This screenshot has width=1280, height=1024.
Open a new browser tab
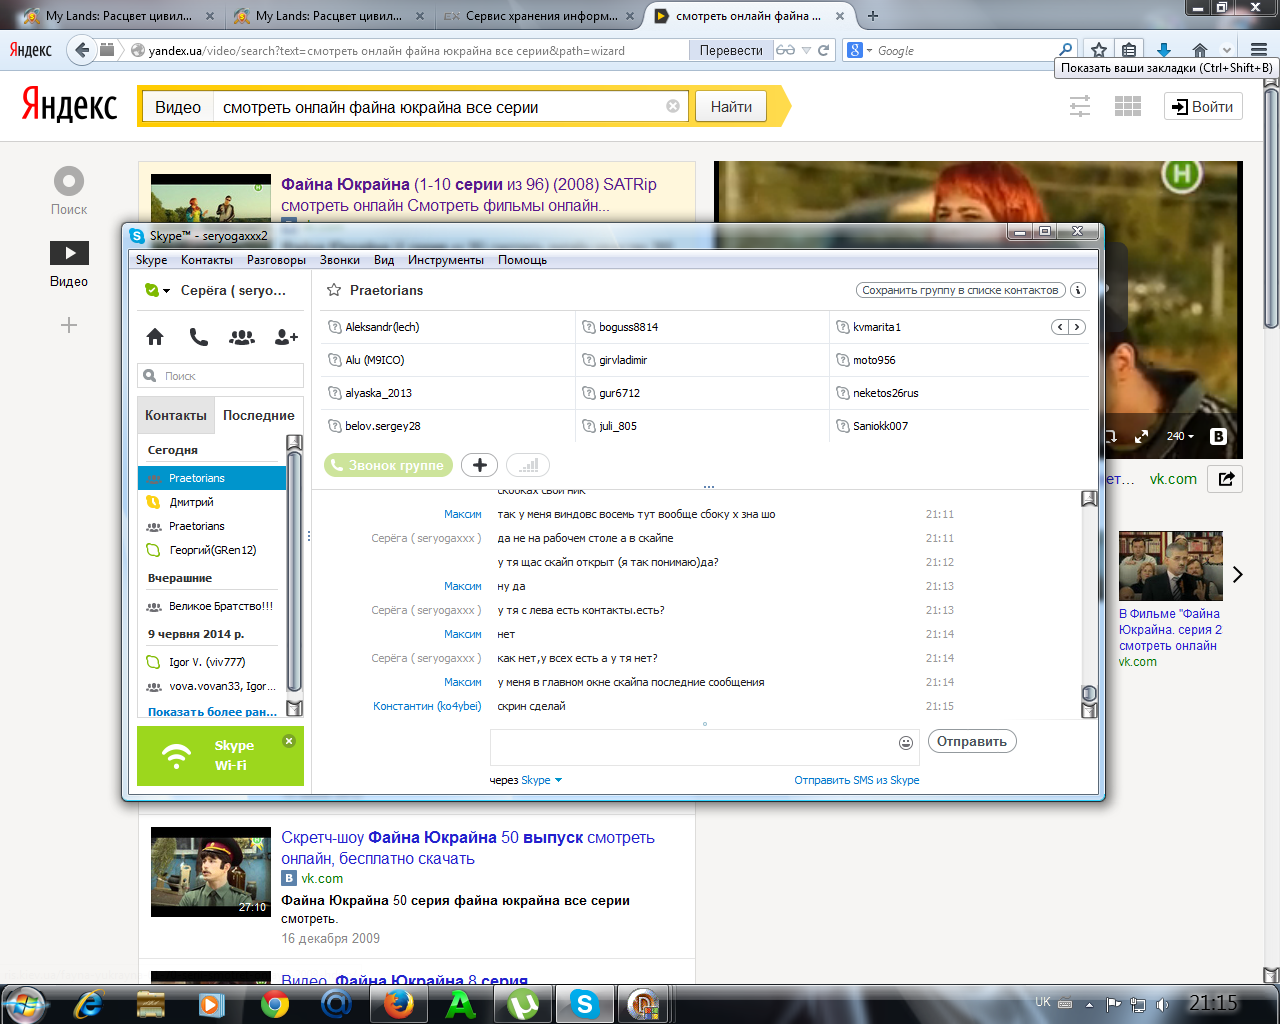tap(873, 16)
